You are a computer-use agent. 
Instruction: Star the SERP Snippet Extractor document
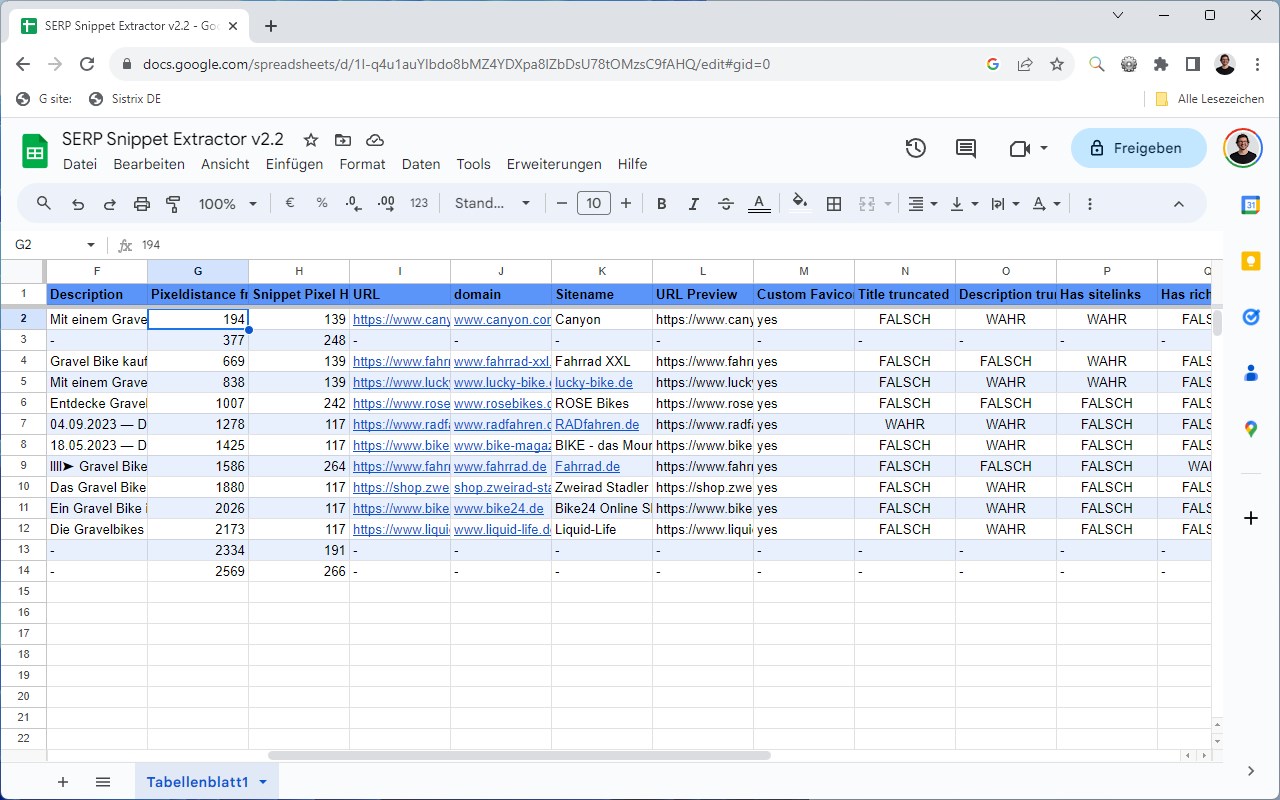[311, 140]
